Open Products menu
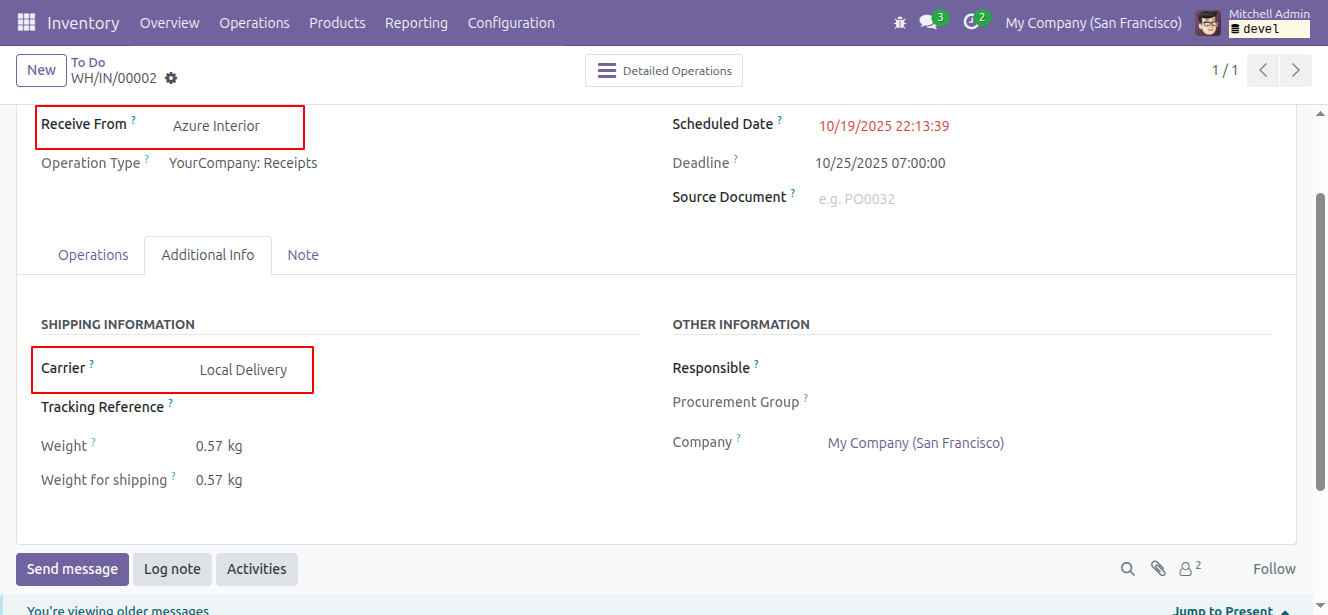 [337, 22]
